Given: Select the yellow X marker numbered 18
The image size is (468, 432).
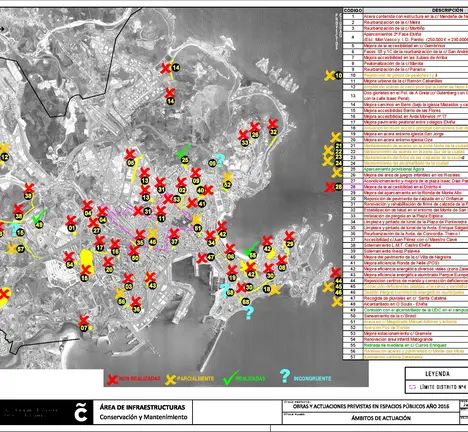Looking at the screenshot, I should 275,290.
